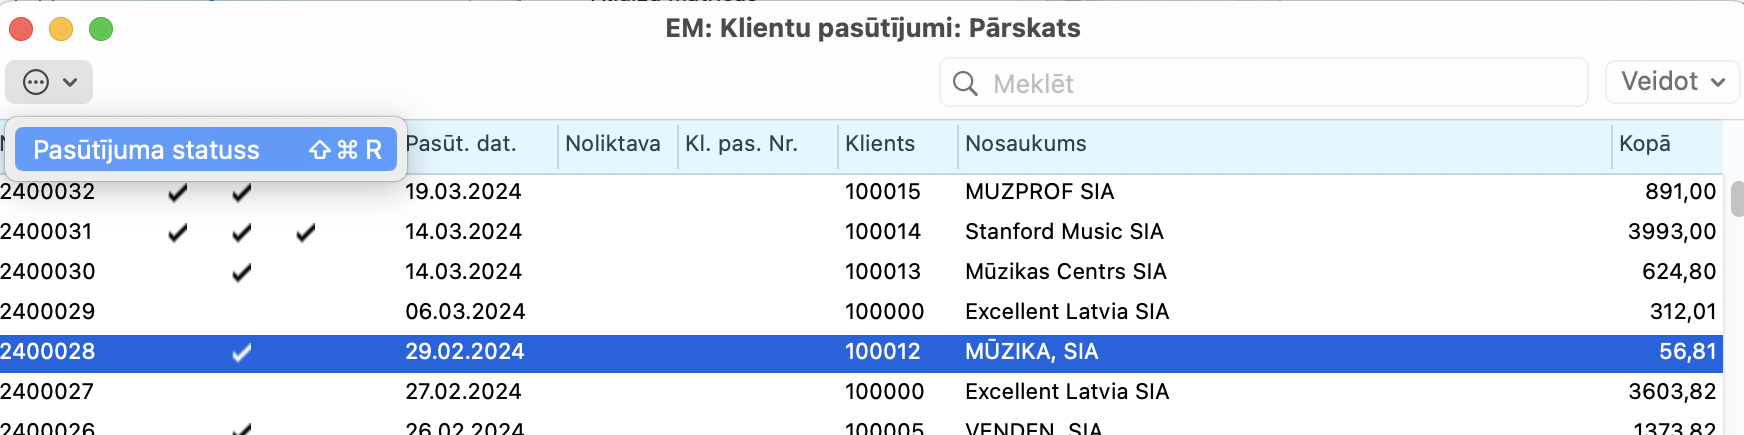Image resolution: width=1744 pixels, height=435 pixels.
Task: Click the Kopā column header
Action: click(1645, 144)
